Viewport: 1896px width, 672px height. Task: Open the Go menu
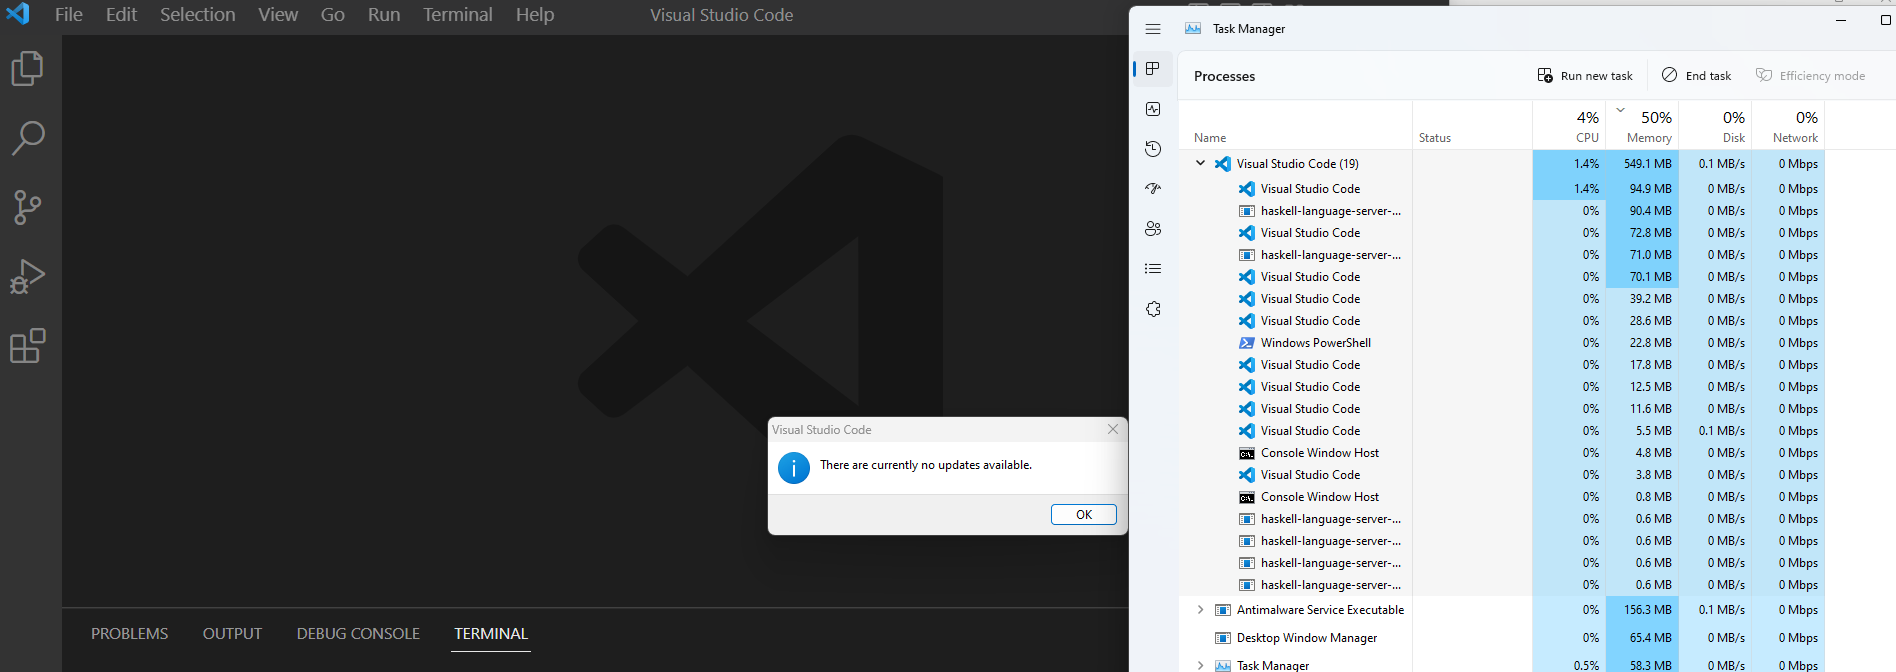[x=333, y=14]
